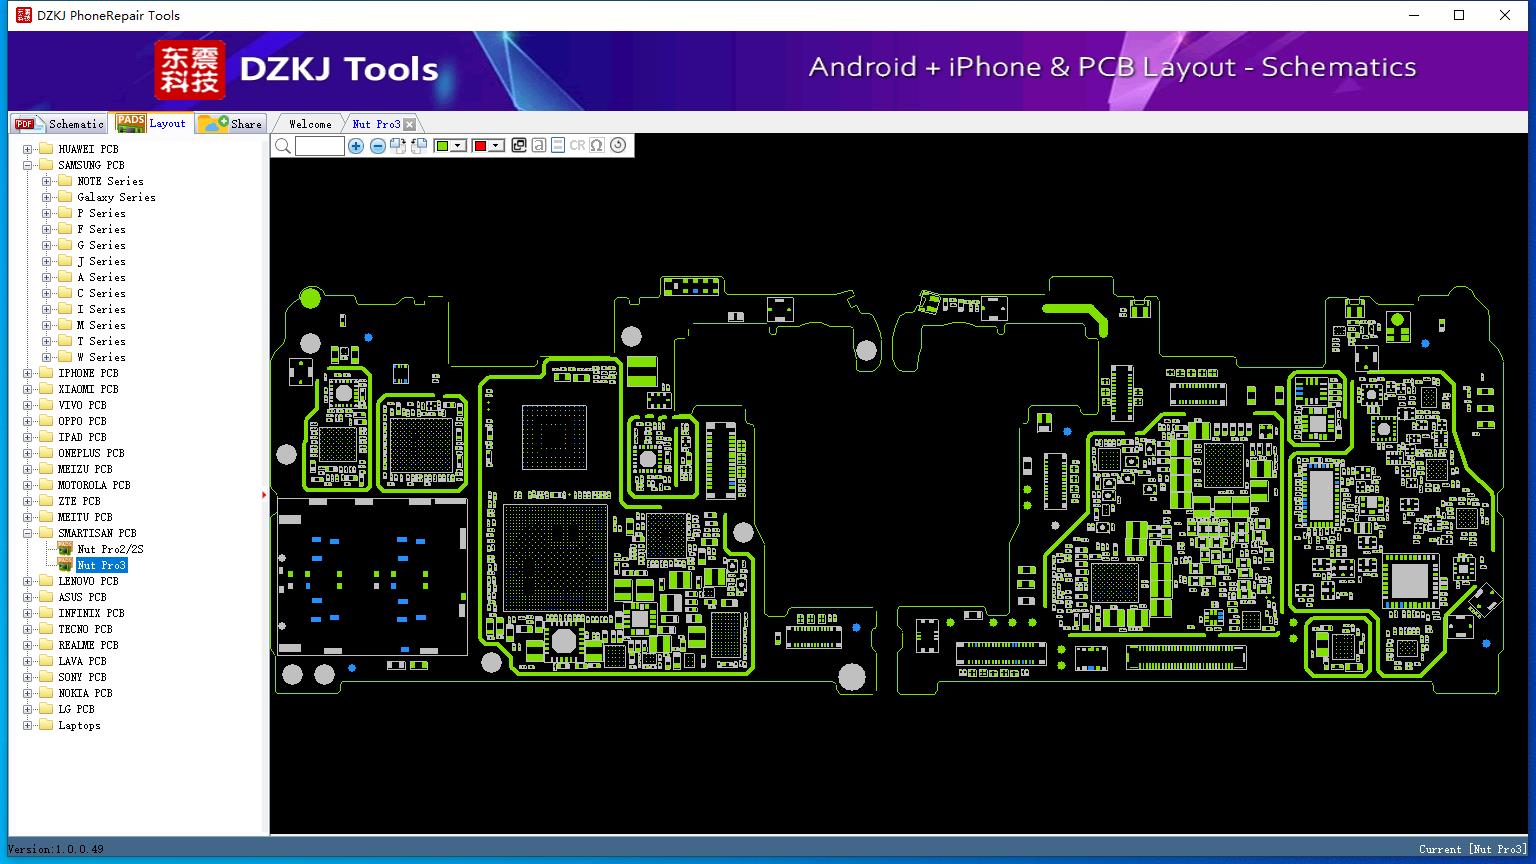Image resolution: width=1536 pixels, height=864 pixels.
Task: Select Nut Pro3 in the tree
Action: (102, 565)
